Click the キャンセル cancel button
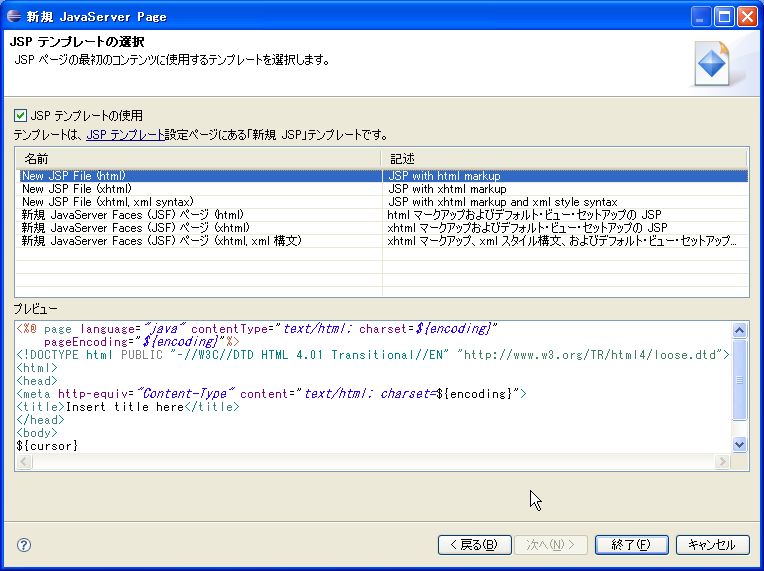 click(x=712, y=545)
